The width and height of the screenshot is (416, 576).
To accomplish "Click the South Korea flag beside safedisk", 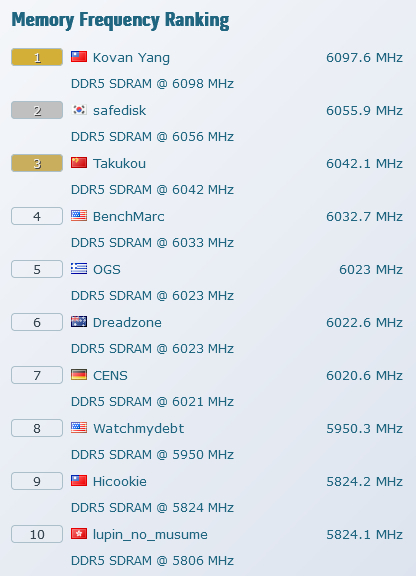I will click(x=79, y=109).
